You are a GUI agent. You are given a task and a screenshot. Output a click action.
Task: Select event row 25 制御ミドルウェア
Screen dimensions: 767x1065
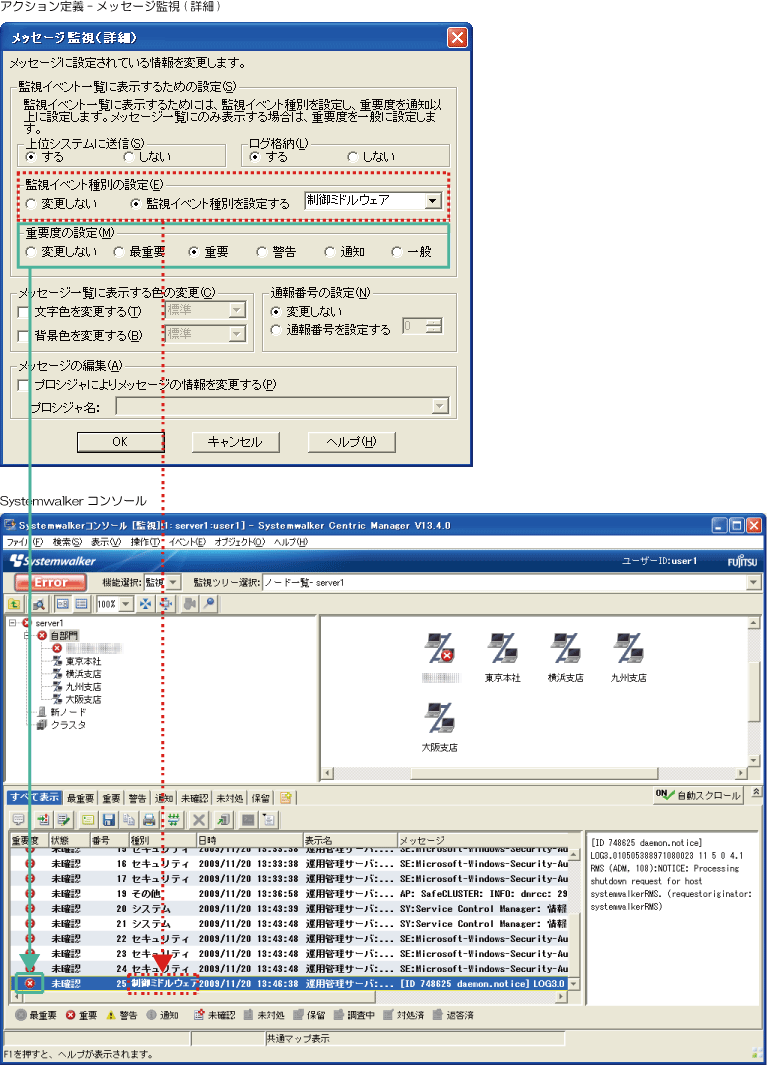pyautogui.click(x=290, y=983)
